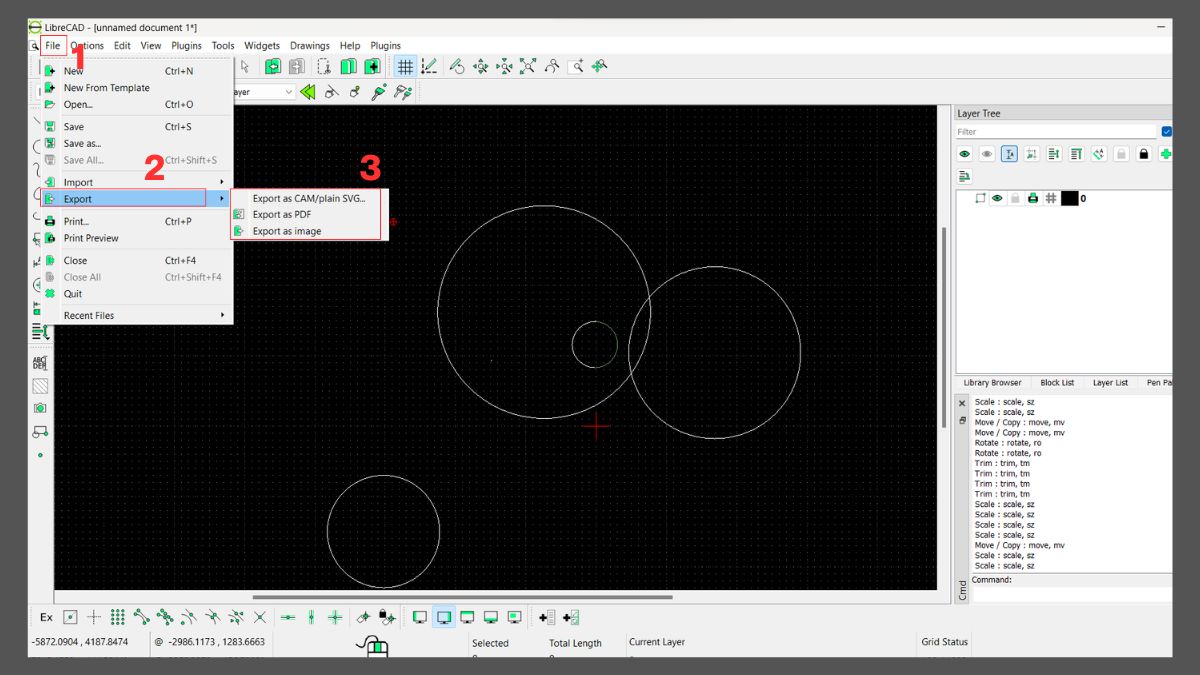Click the black color swatch of layer 0

point(1069,198)
